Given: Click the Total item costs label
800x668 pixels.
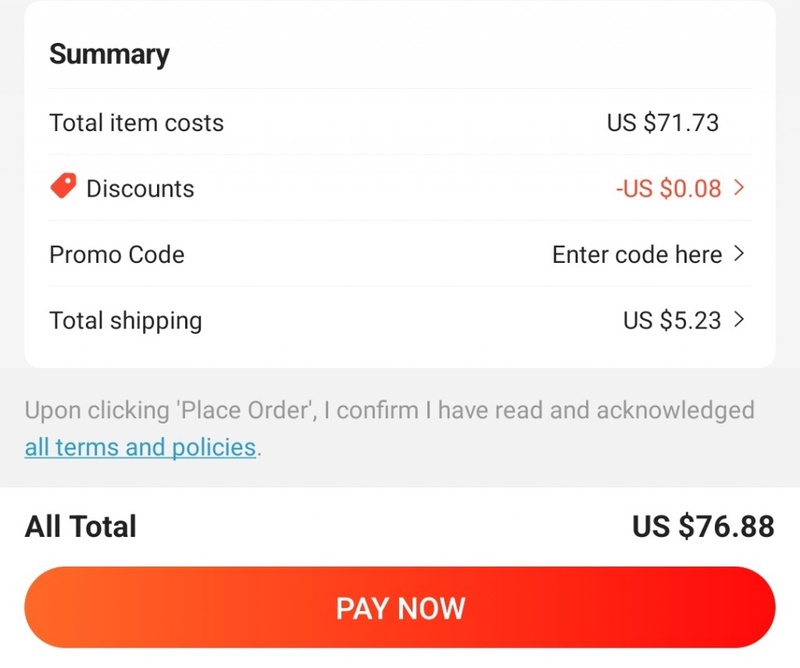Looking at the screenshot, I should click(136, 123).
